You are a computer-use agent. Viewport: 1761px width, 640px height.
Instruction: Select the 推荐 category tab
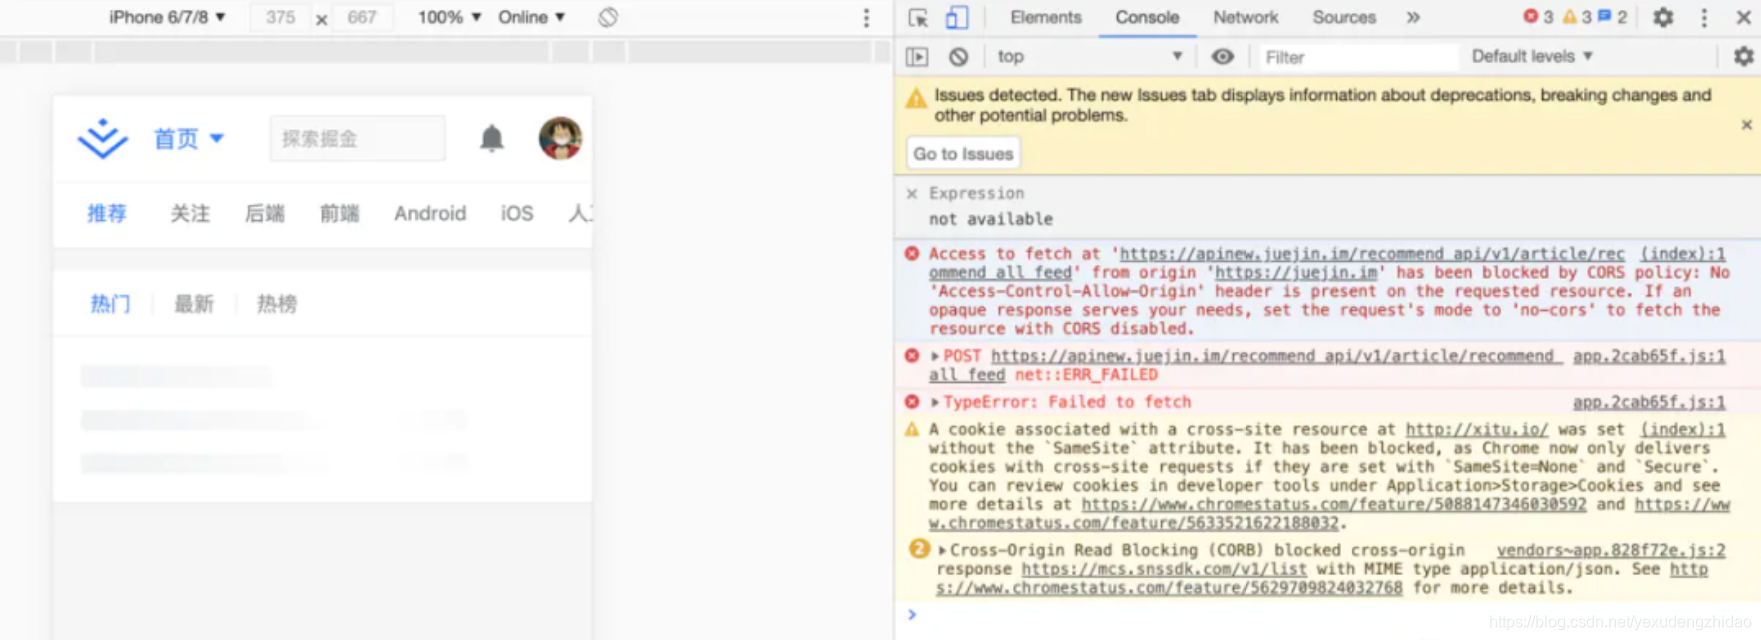[x=107, y=213]
